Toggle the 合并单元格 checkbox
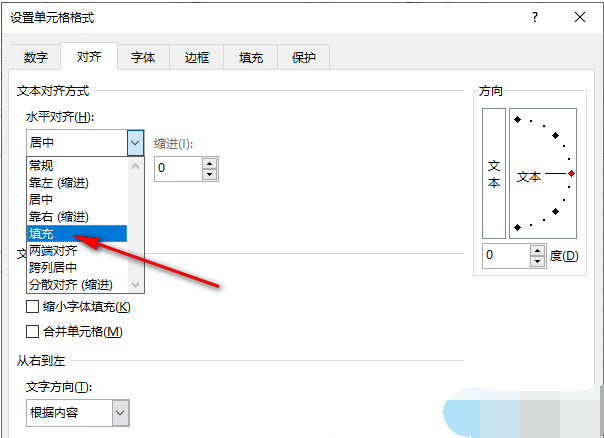 coord(32,332)
